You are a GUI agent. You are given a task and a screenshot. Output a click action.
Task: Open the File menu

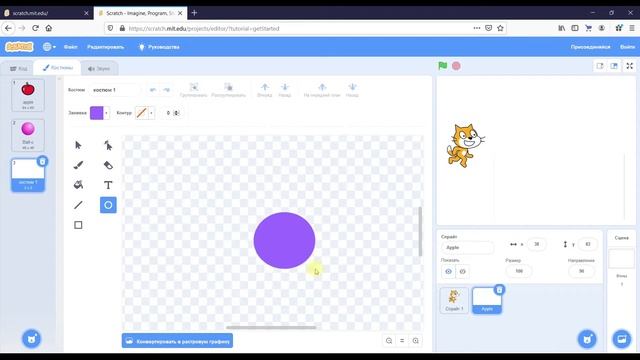click(71, 47)
